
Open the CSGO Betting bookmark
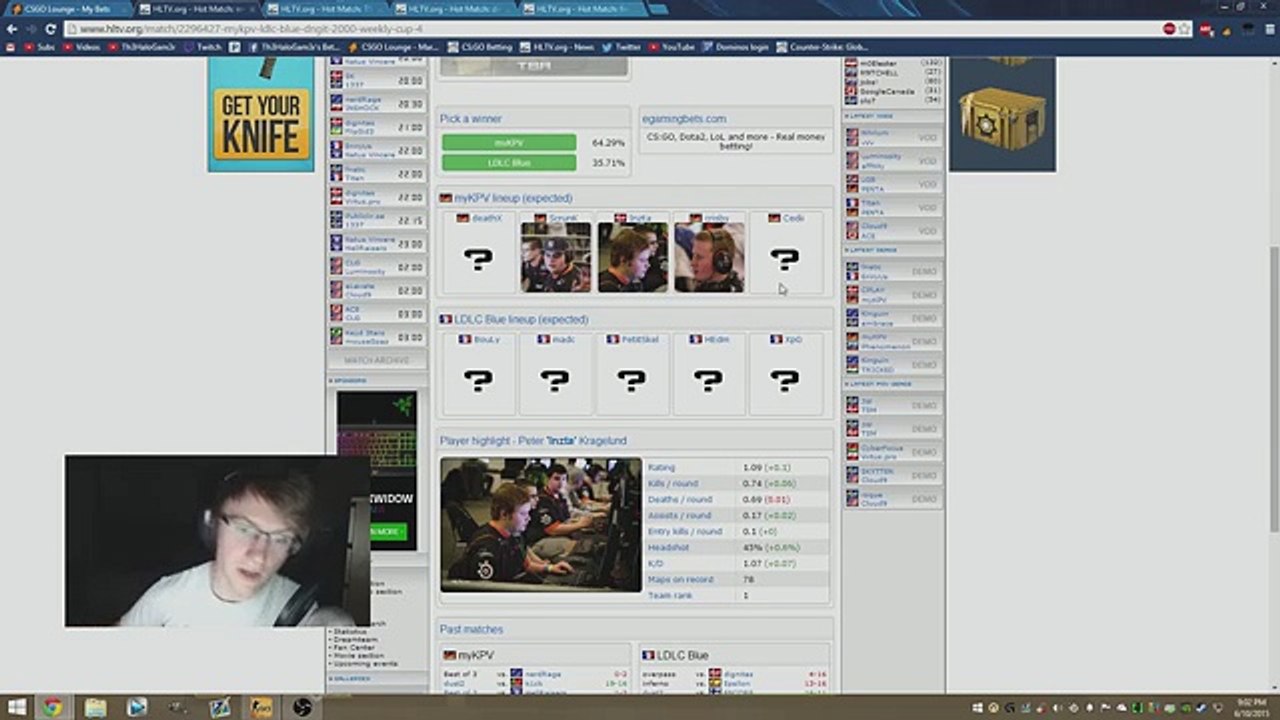[480, 47]
